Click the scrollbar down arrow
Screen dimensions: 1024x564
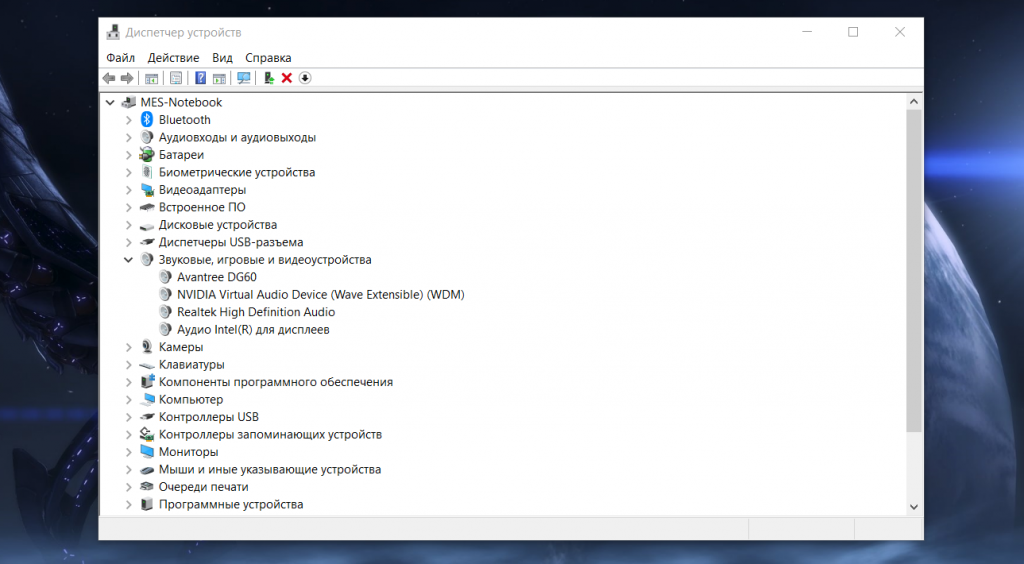pos(914,507)
